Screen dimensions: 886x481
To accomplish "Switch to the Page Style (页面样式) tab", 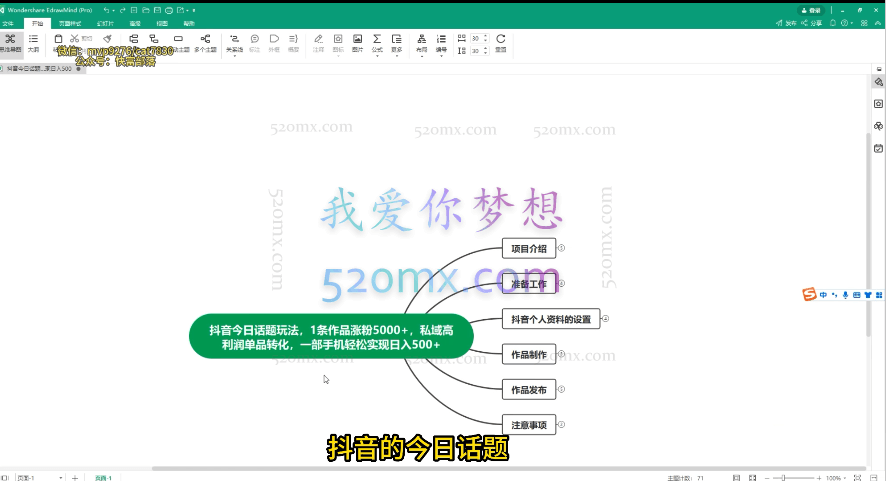I will 70,23.
